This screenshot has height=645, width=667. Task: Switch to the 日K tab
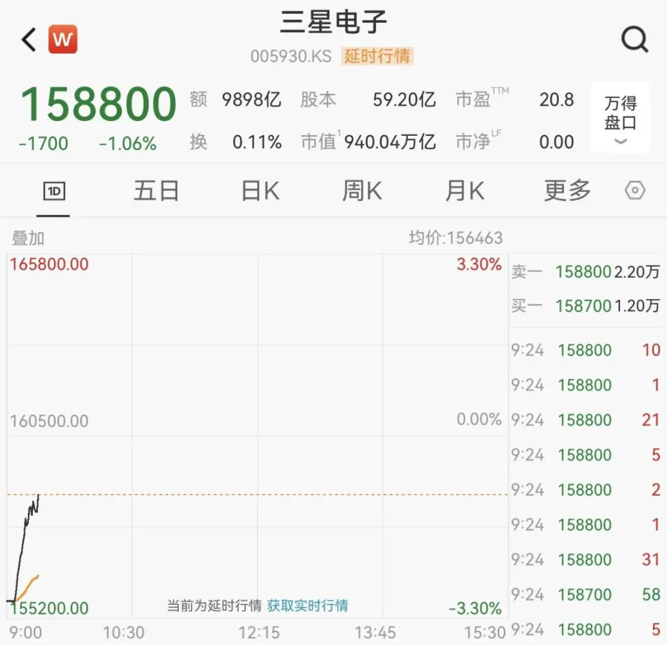(260, 191)
